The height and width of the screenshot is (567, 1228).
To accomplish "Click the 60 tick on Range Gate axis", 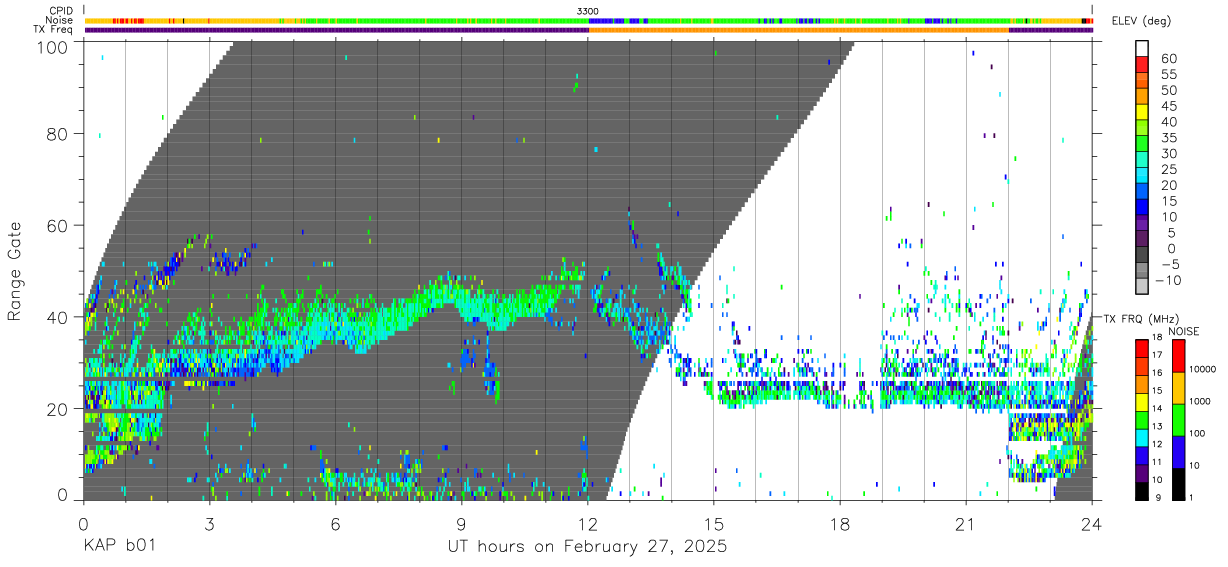I will click(x=58, y=225).
